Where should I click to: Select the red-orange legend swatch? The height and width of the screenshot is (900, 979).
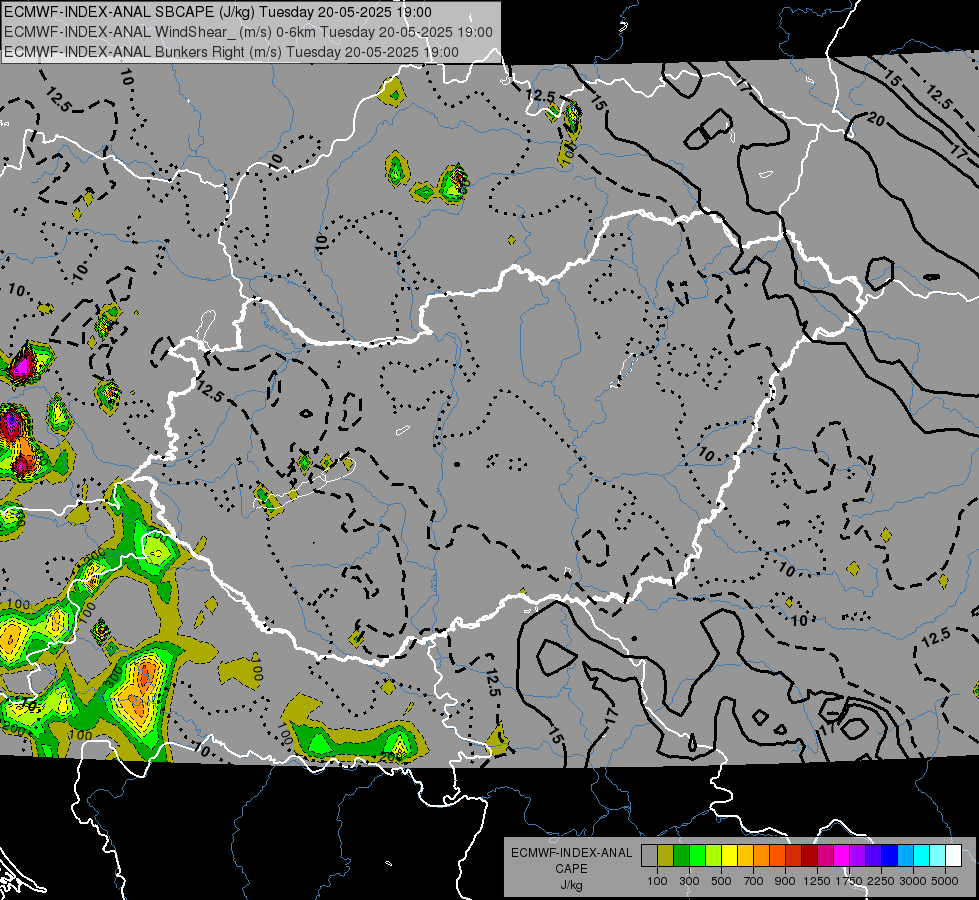(x=778, y=856)
